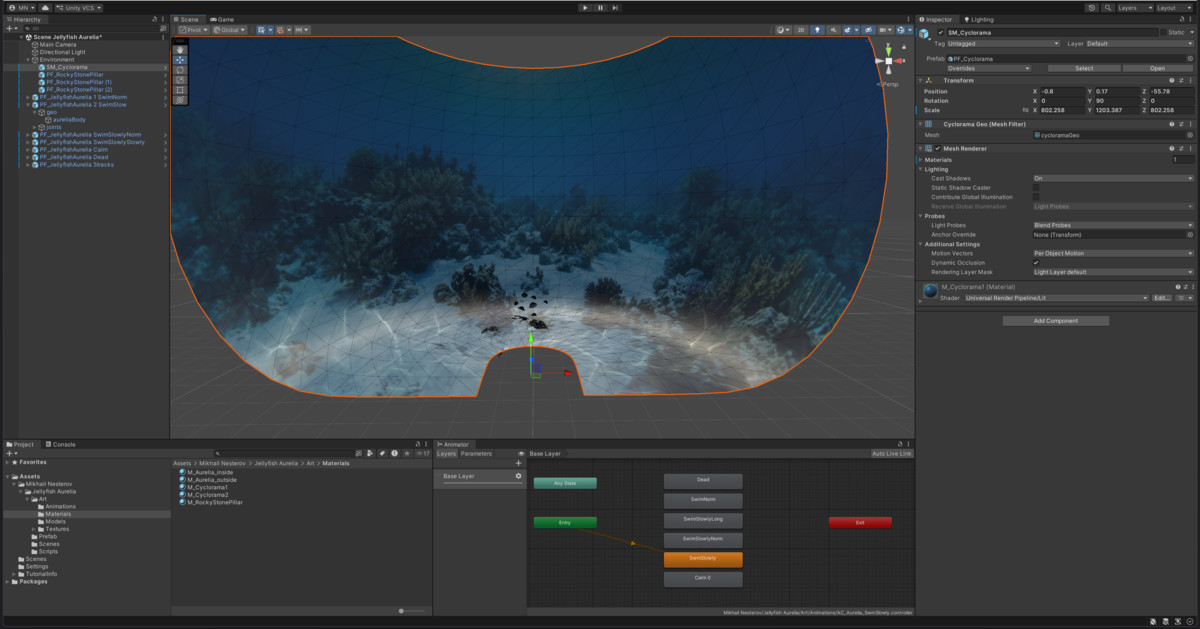Click the Scale Y field
This screenshot has height=629, width=1200.
pos(1117,110)
